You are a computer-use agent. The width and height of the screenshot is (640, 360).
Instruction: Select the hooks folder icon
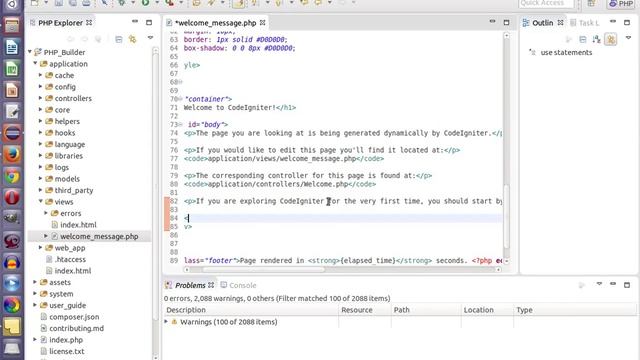coord(49,133)
